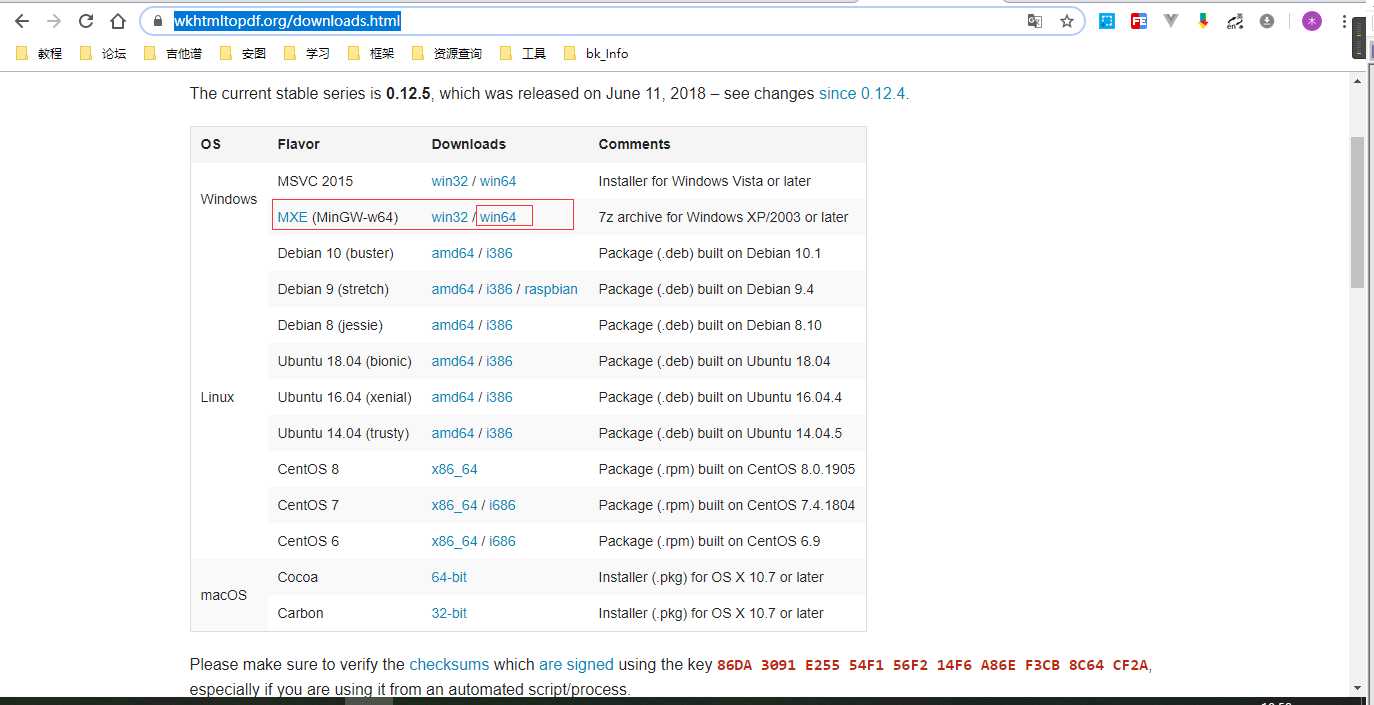
Task: Bookmark this page with the star
Action: (1067, 21)
